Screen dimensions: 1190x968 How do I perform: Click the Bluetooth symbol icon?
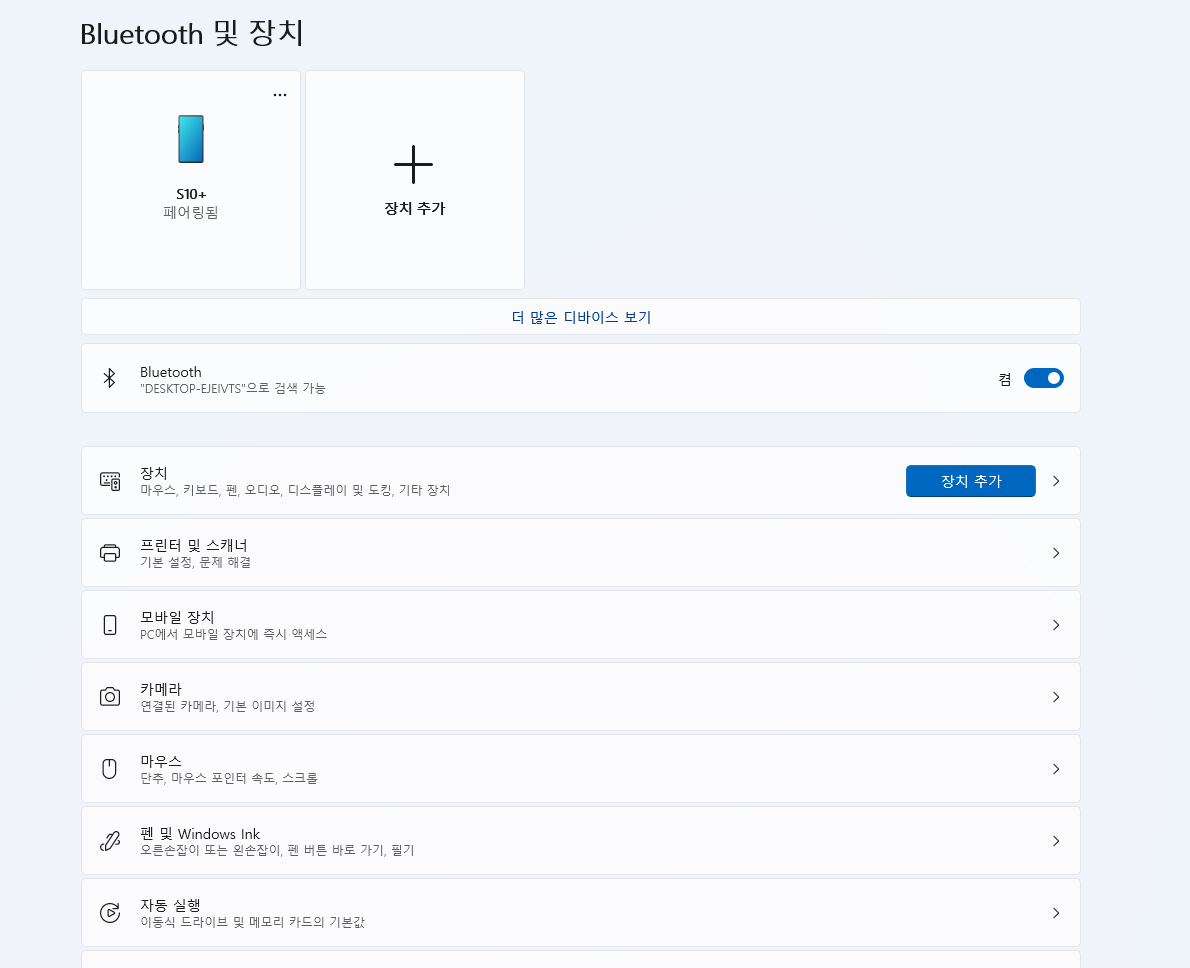coord(109,378)
